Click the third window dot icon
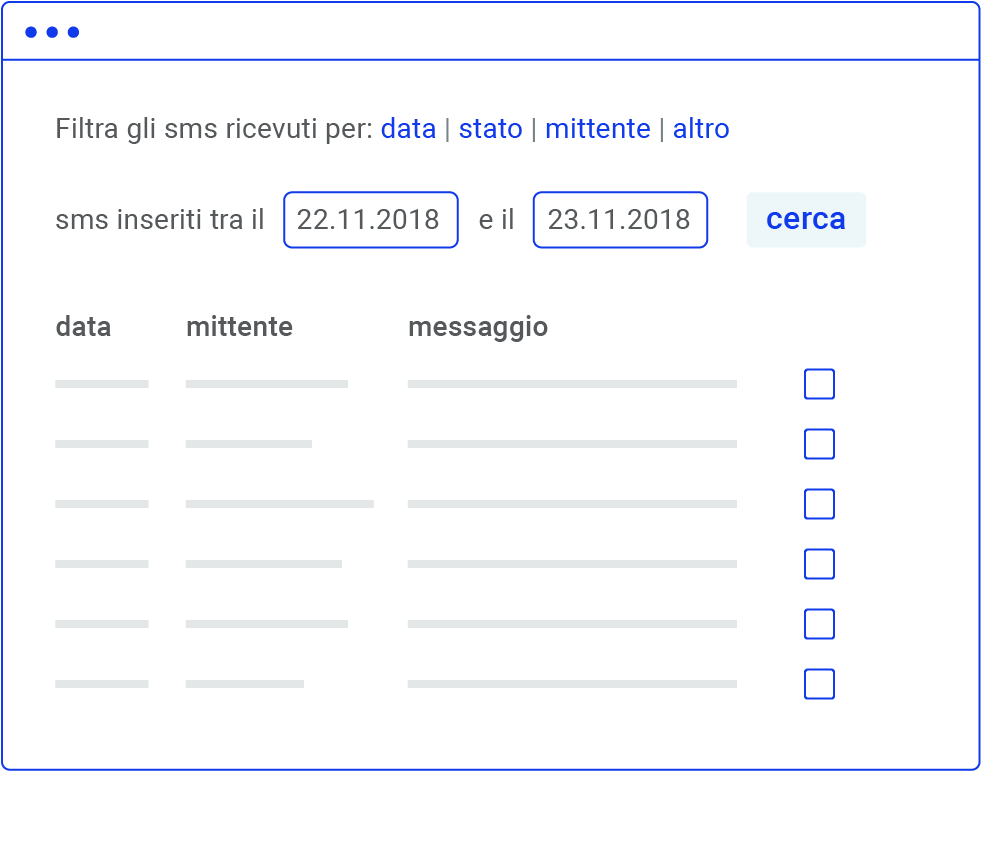 click(73, 32)
